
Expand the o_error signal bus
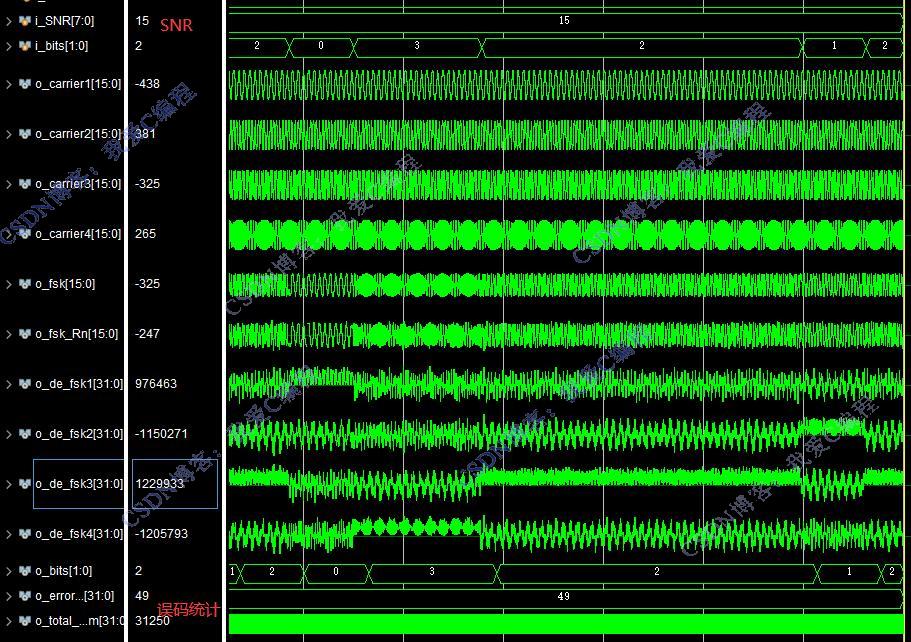[8, 596]
